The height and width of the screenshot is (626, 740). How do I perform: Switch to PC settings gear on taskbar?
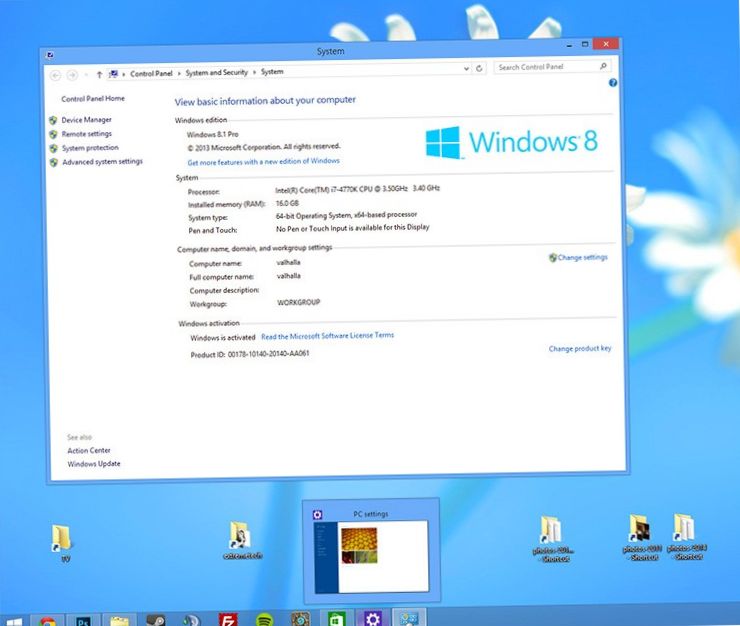pos(373,618)
